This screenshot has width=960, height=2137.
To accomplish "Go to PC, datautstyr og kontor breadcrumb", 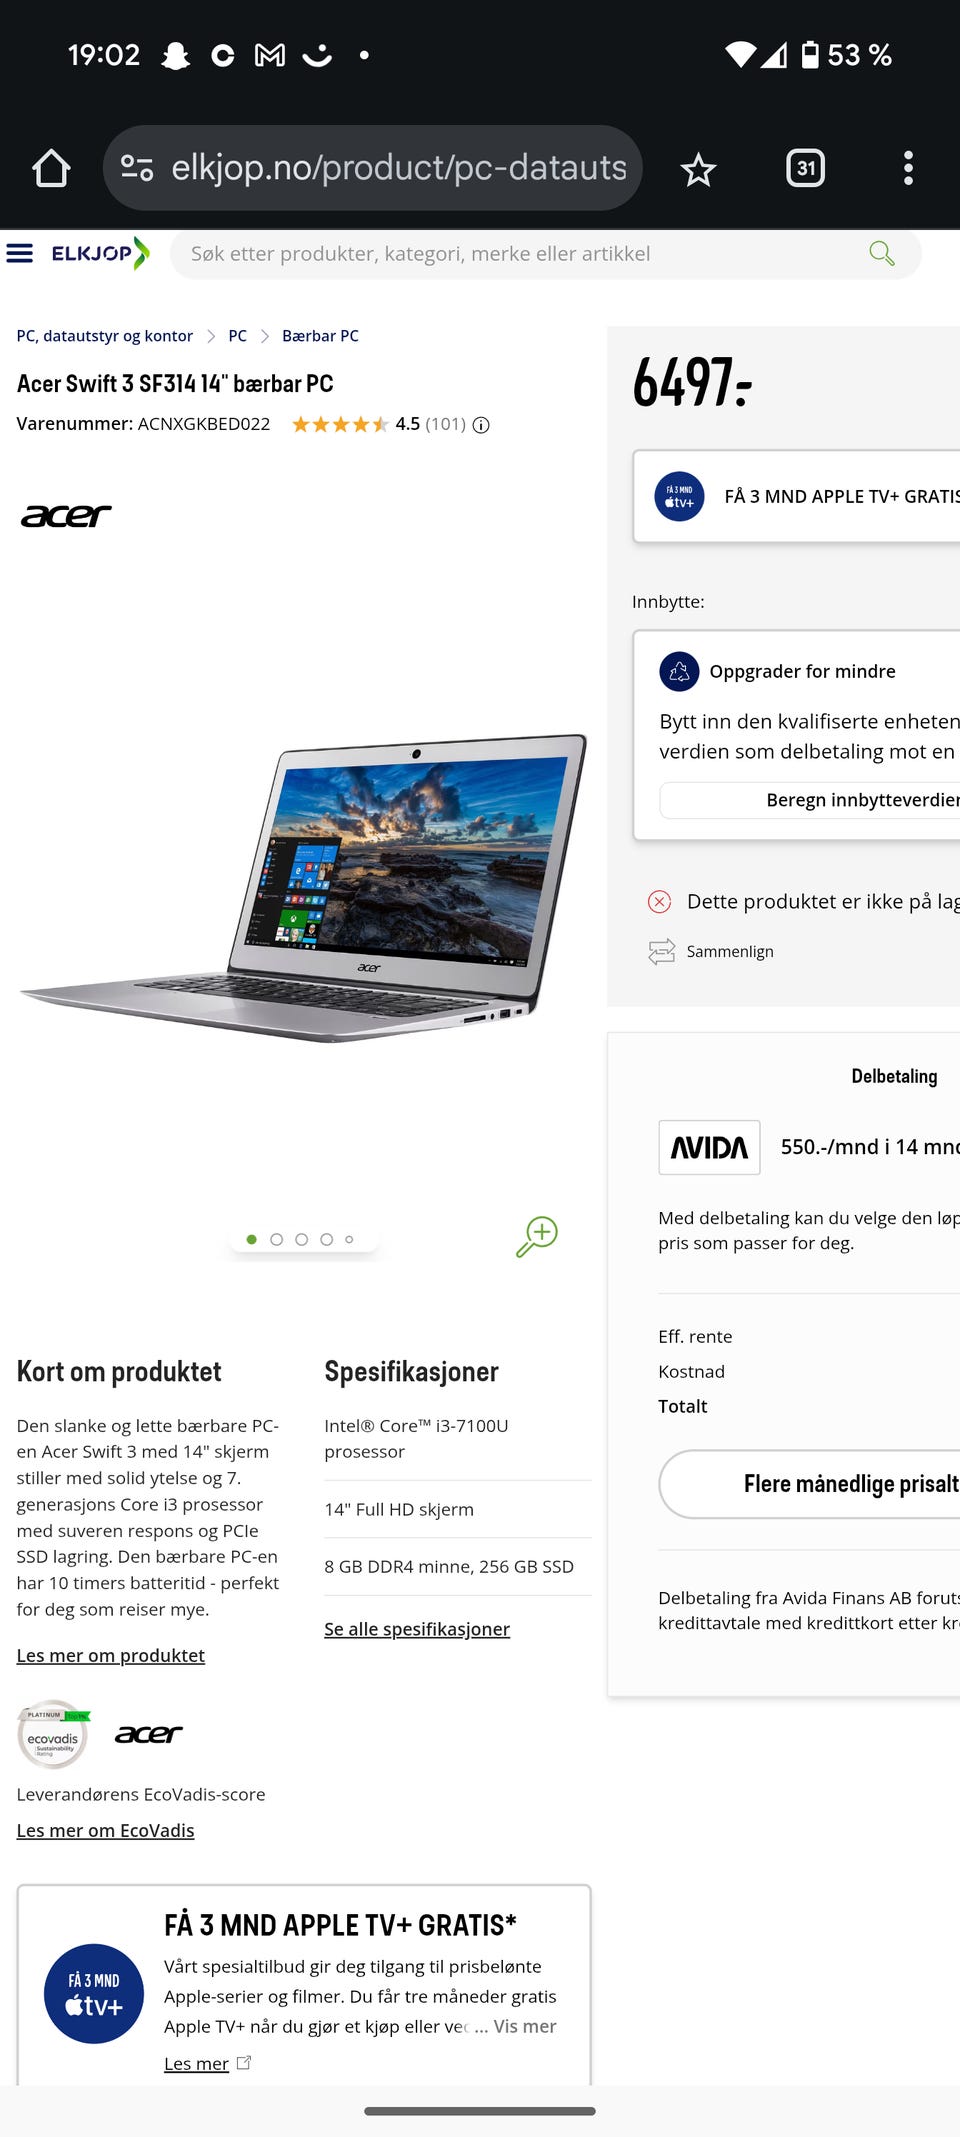I will [x=105, y=336].
